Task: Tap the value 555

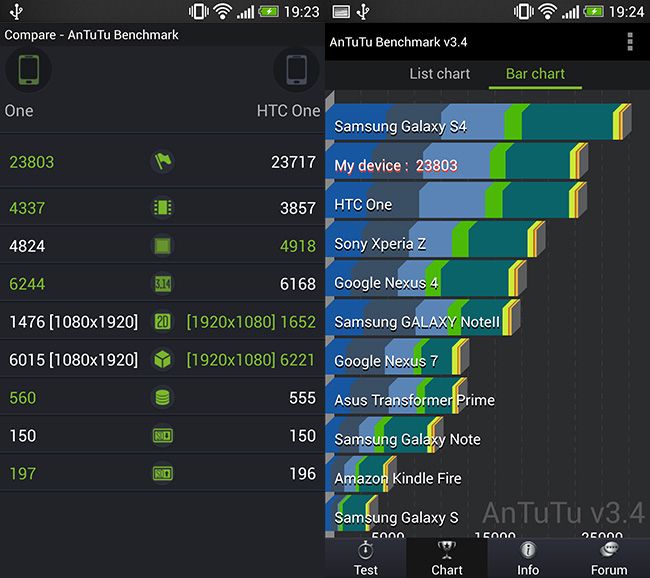Action: point(303,398)
